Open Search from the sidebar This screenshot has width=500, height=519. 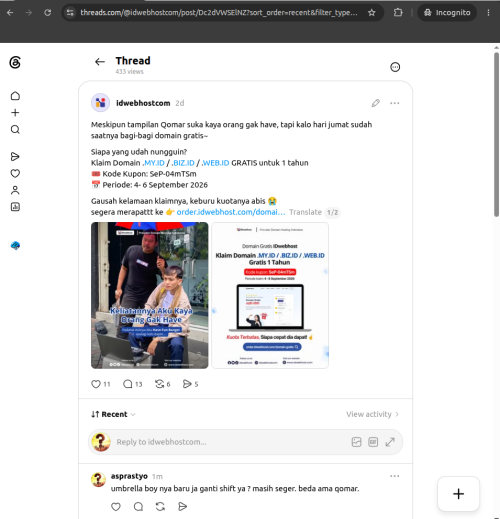pos(15,129)
